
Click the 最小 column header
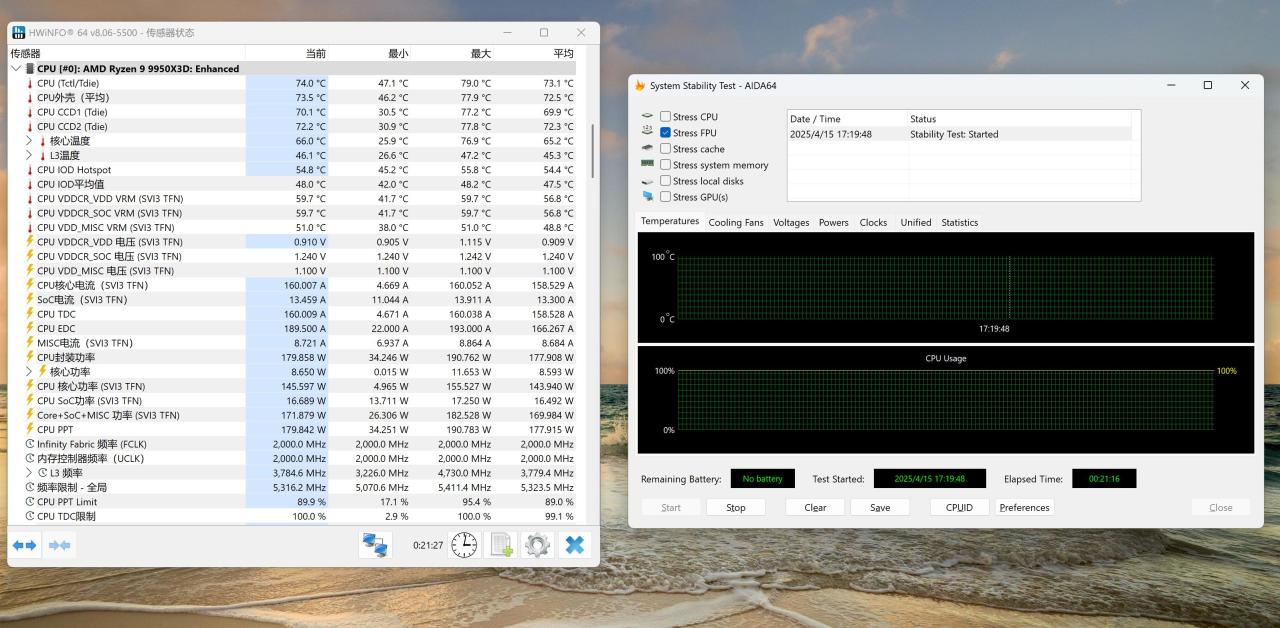click(x=370, y=53)
